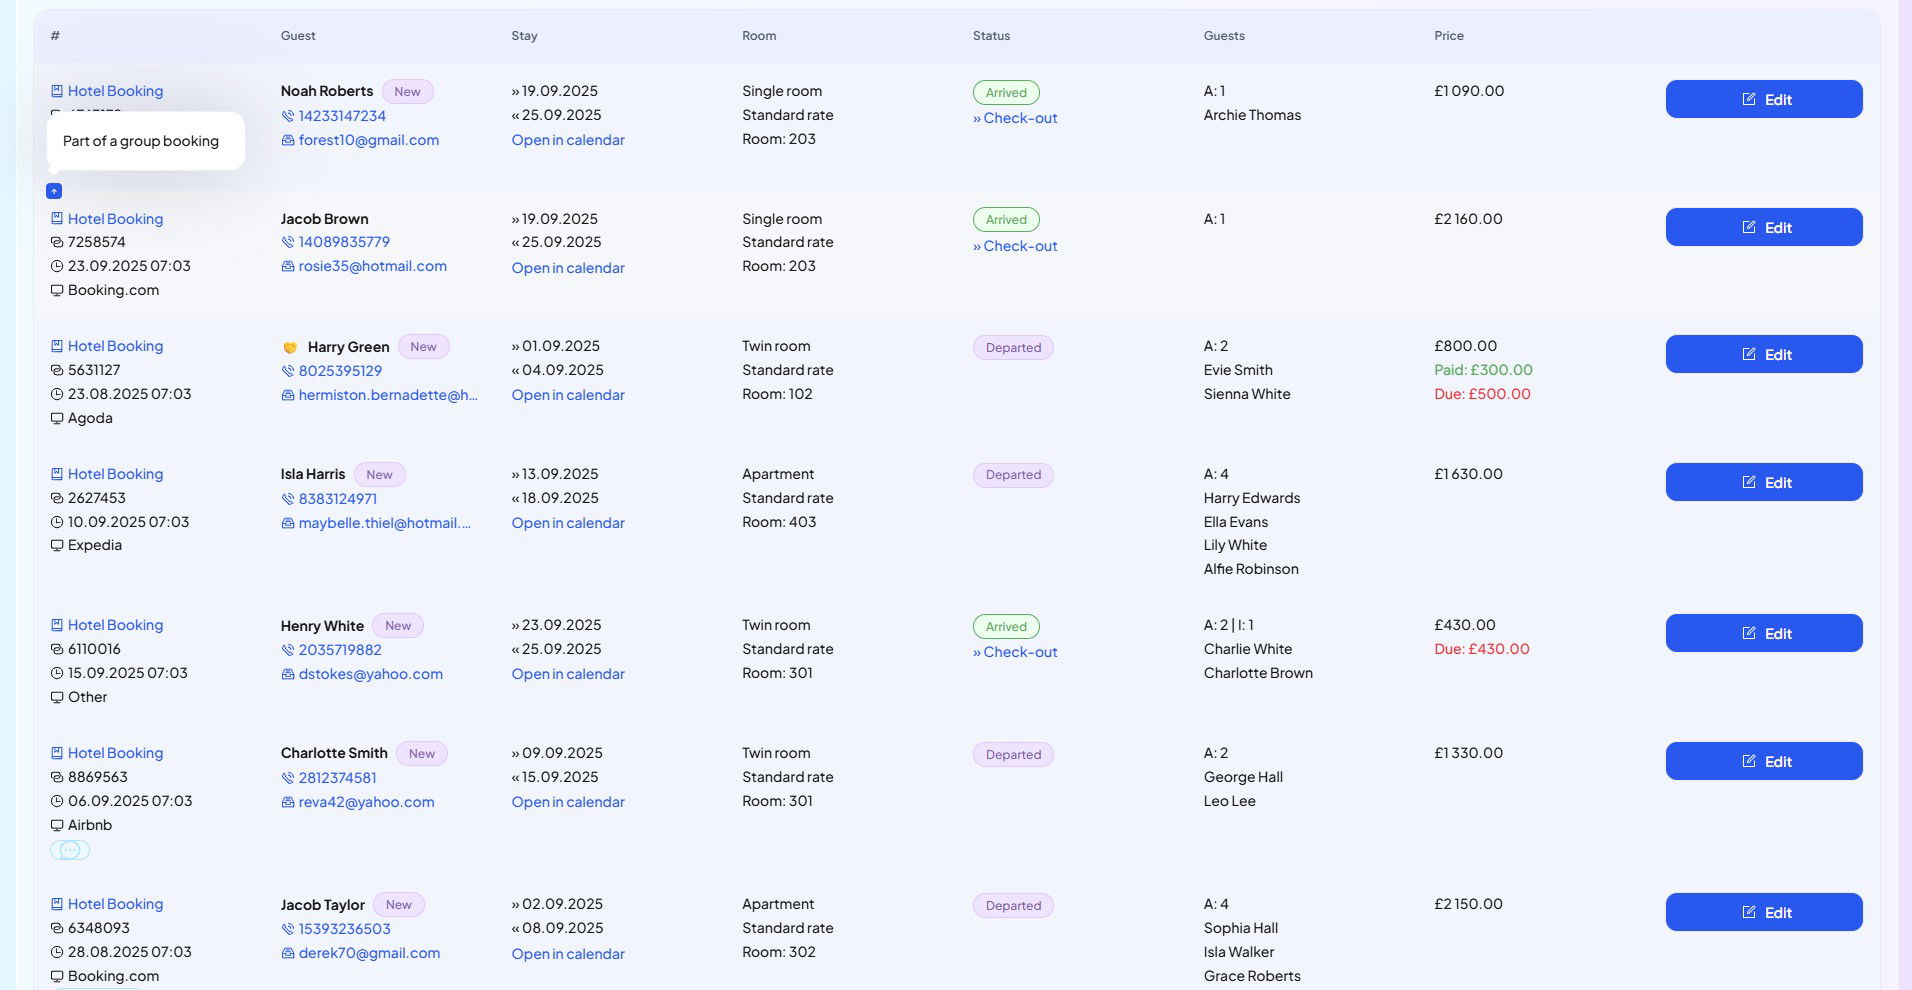1912x990 pixels.
Task: Click the edit pencil icon for Jacob Taylor's booking
Action: pyautogui.click(x=1748, y=912)
